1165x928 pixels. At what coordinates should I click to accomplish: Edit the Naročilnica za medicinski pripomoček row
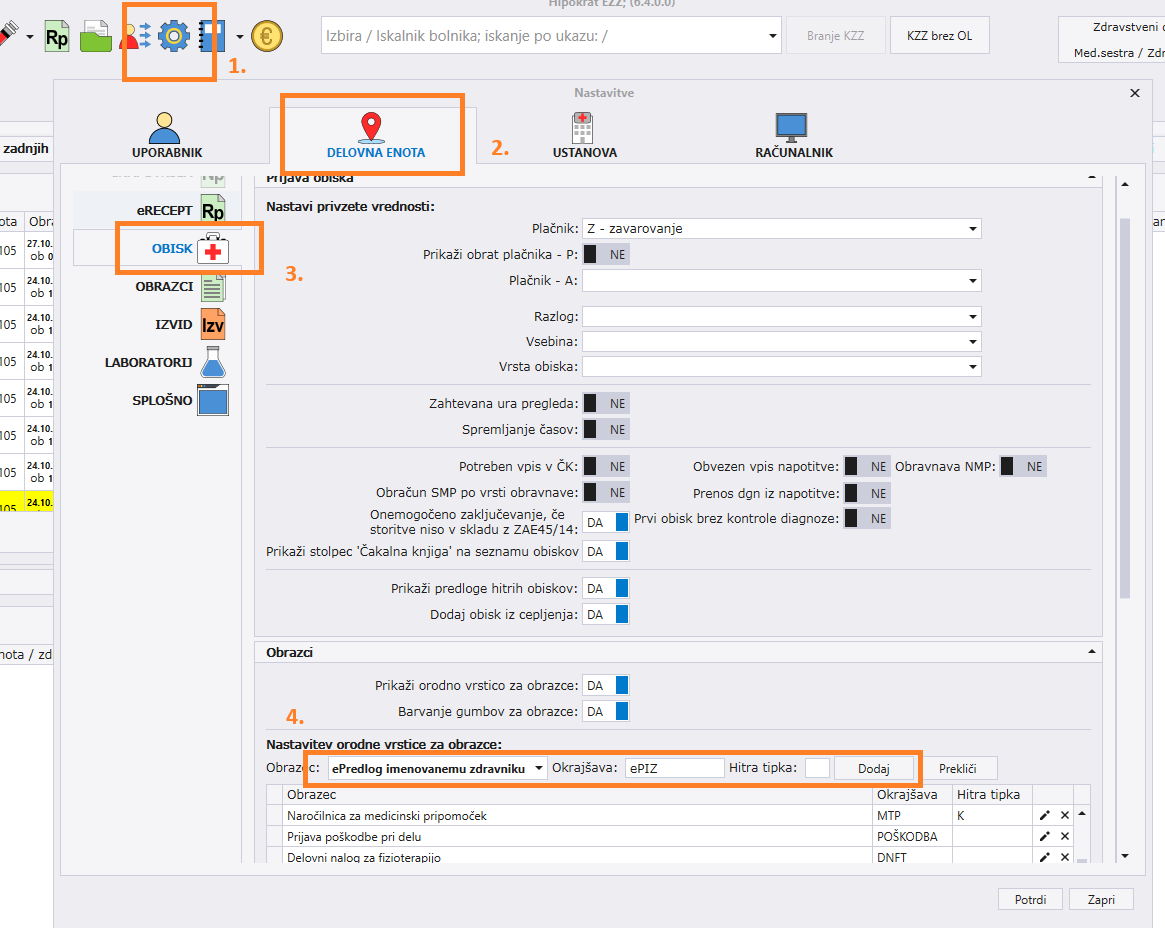click(x=1045, y=816)
